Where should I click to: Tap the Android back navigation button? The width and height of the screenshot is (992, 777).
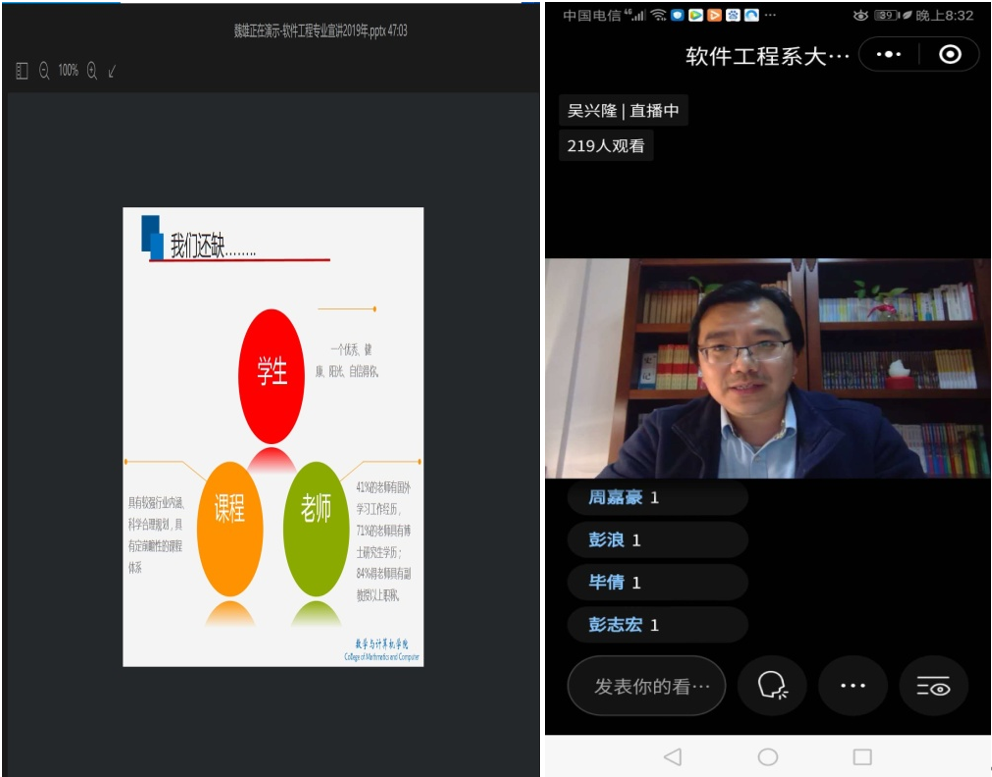point(673,757)
